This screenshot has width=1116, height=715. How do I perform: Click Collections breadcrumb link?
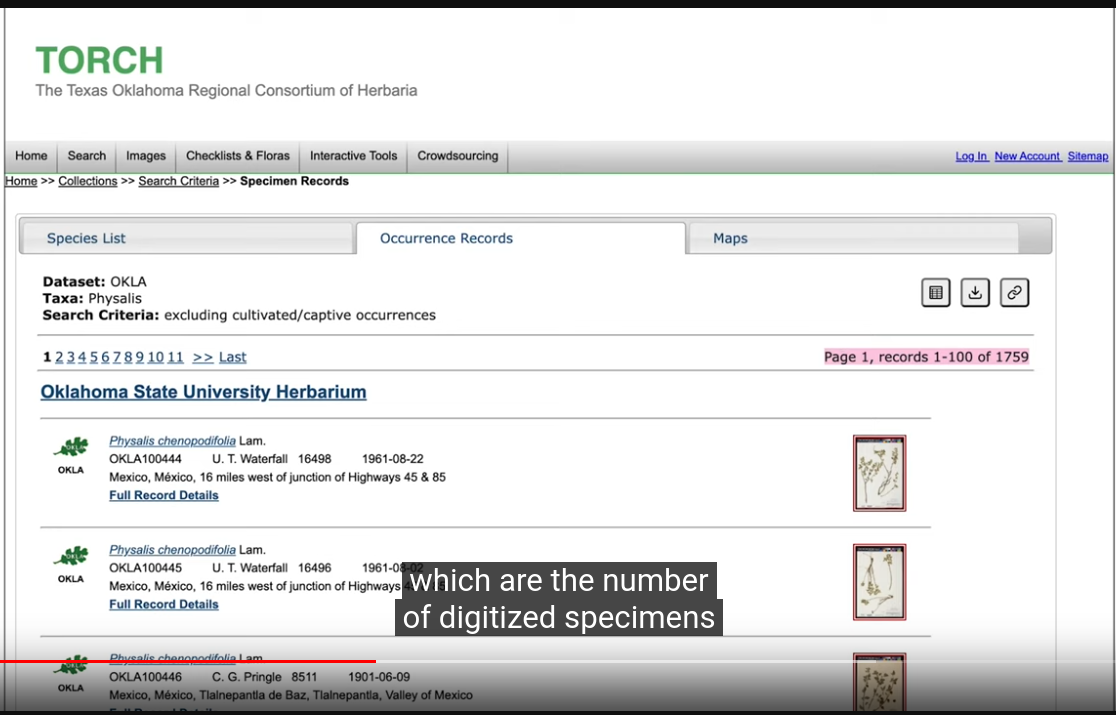pos(88,181)
